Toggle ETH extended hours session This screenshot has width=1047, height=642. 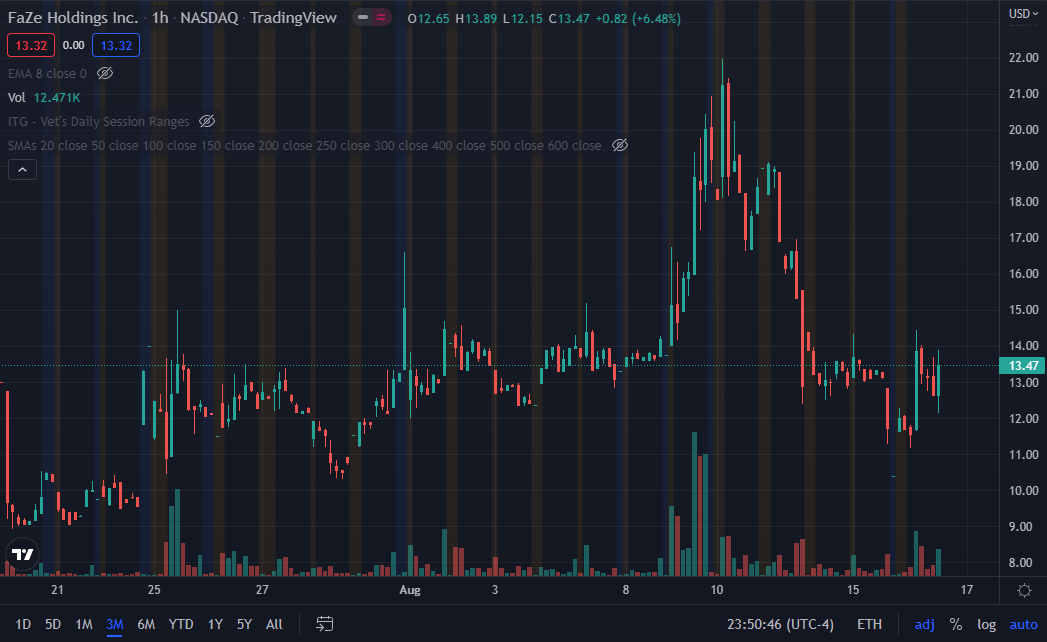click(869, 624)
